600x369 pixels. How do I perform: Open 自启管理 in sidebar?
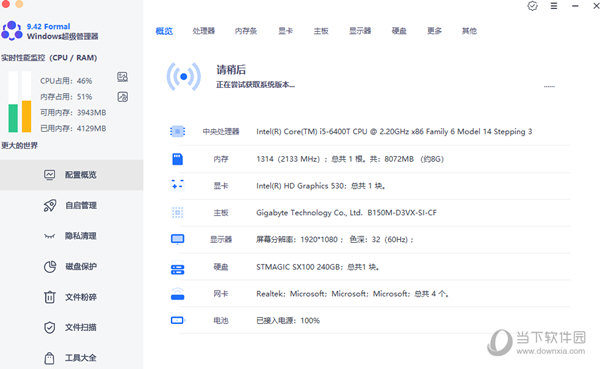72,206
